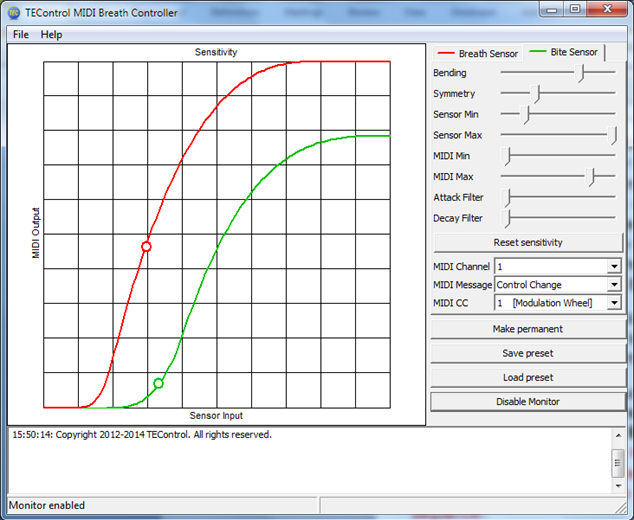Click the log scrollbar down arrow
The width and height of the screenshot is (634, 520).
tap(618, 486)
